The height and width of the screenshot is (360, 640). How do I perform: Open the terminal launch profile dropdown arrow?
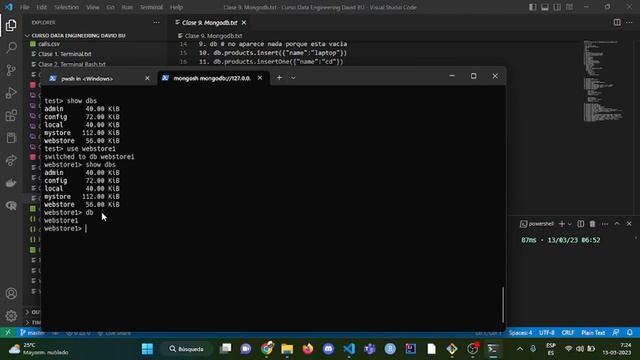[570, 224]
